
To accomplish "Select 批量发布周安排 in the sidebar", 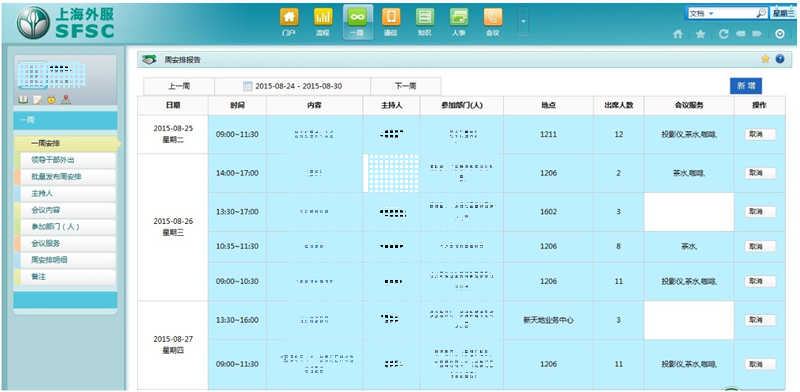I will (x=65, y=177).
